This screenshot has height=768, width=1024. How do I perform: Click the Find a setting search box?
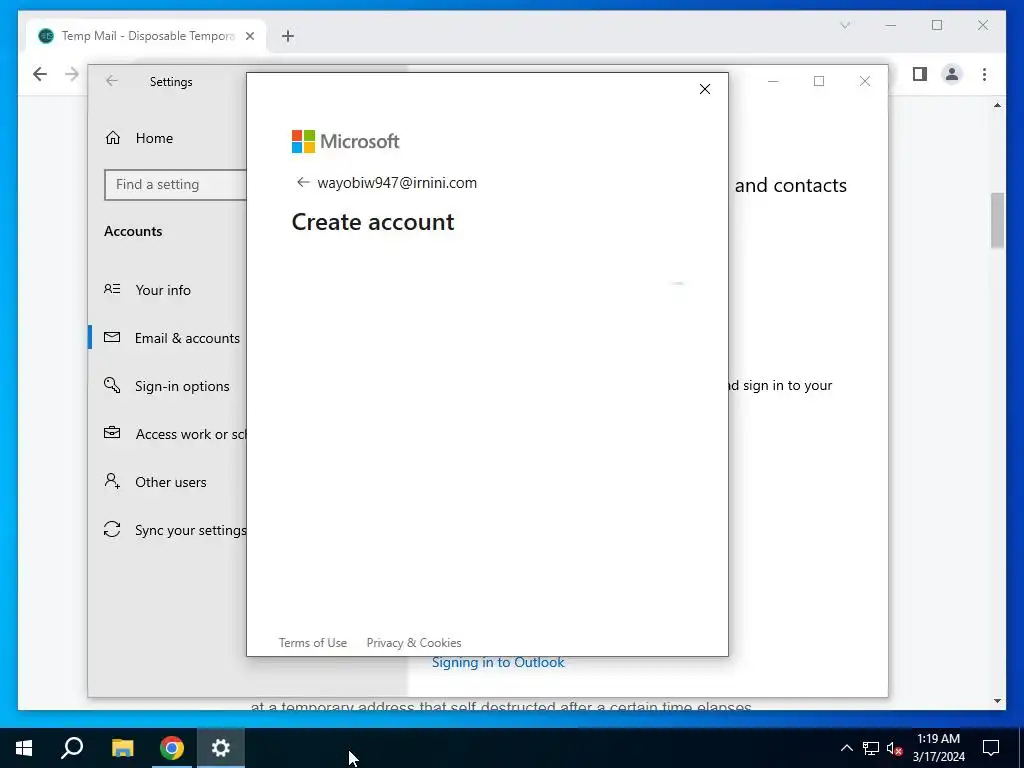coord(175,185)
